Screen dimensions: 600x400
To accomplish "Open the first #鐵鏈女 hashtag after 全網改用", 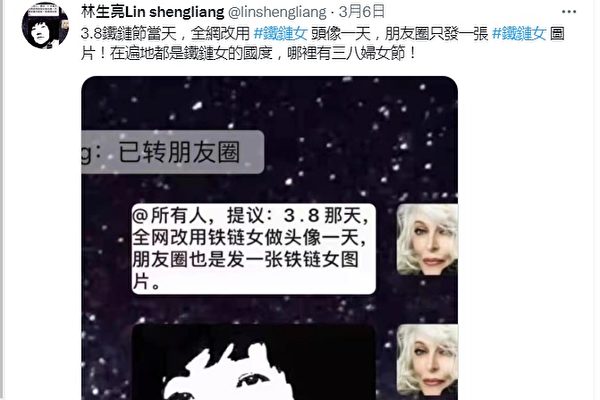I will click(x=280, y=34).
